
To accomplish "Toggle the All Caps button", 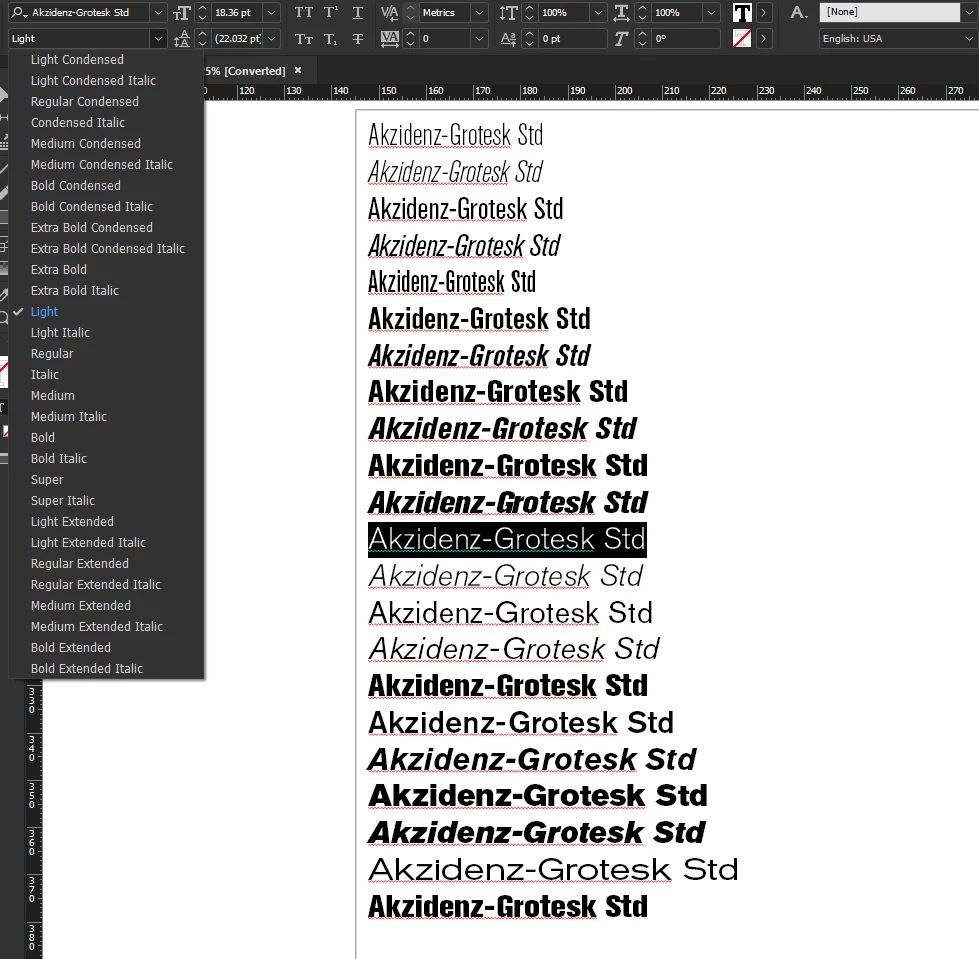I will tap(303, 12).
